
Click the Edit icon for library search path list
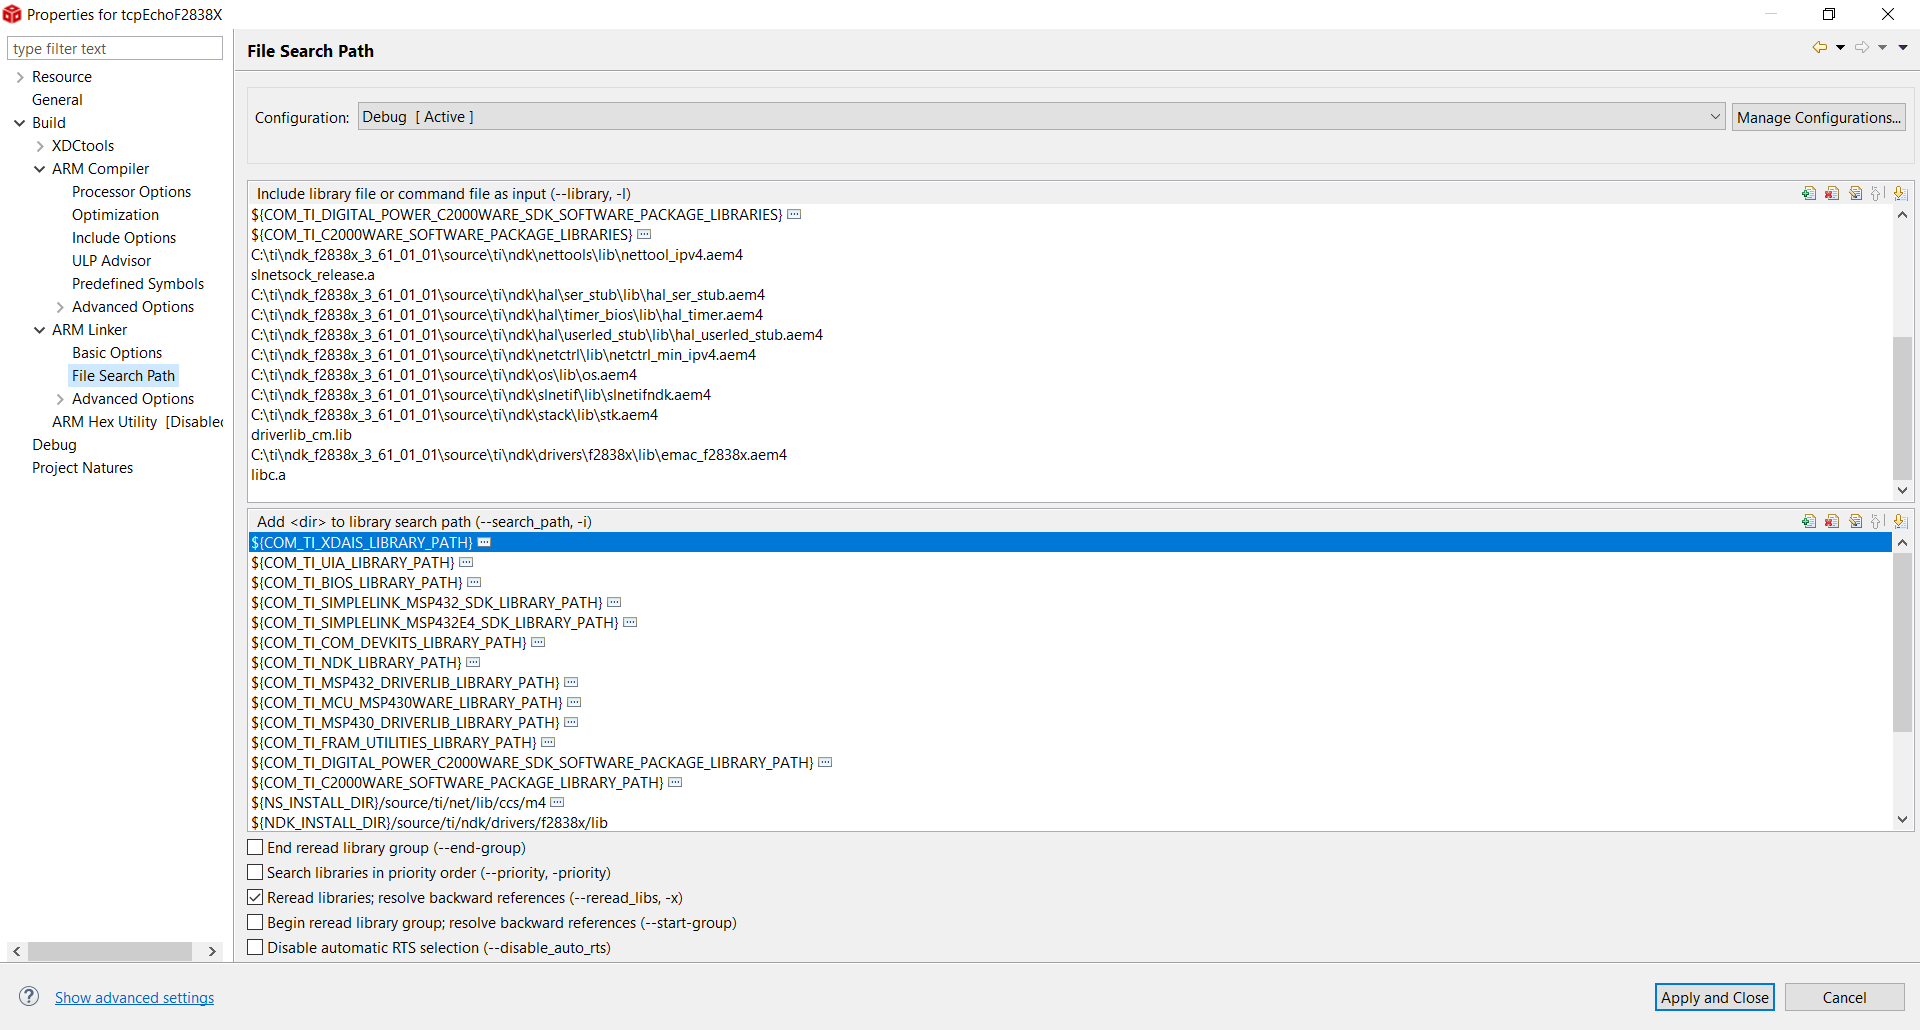1855,522
